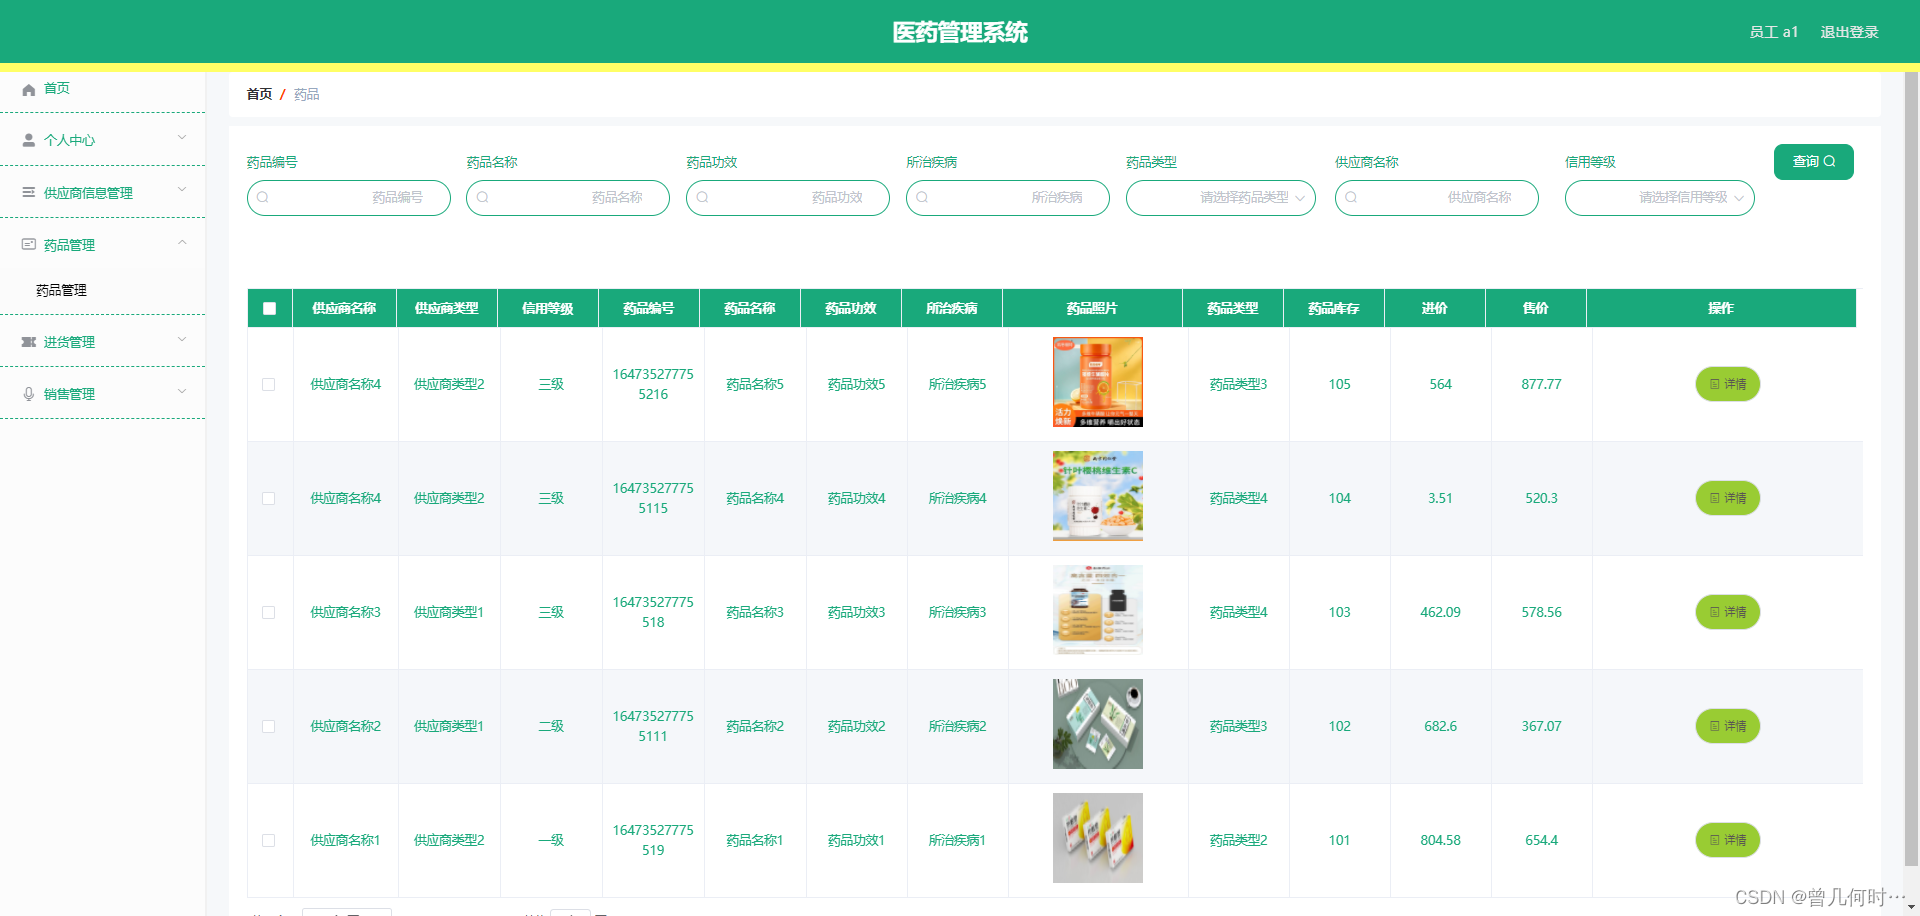Toggle the select-all header checkbox

click(x=269, y=308)
